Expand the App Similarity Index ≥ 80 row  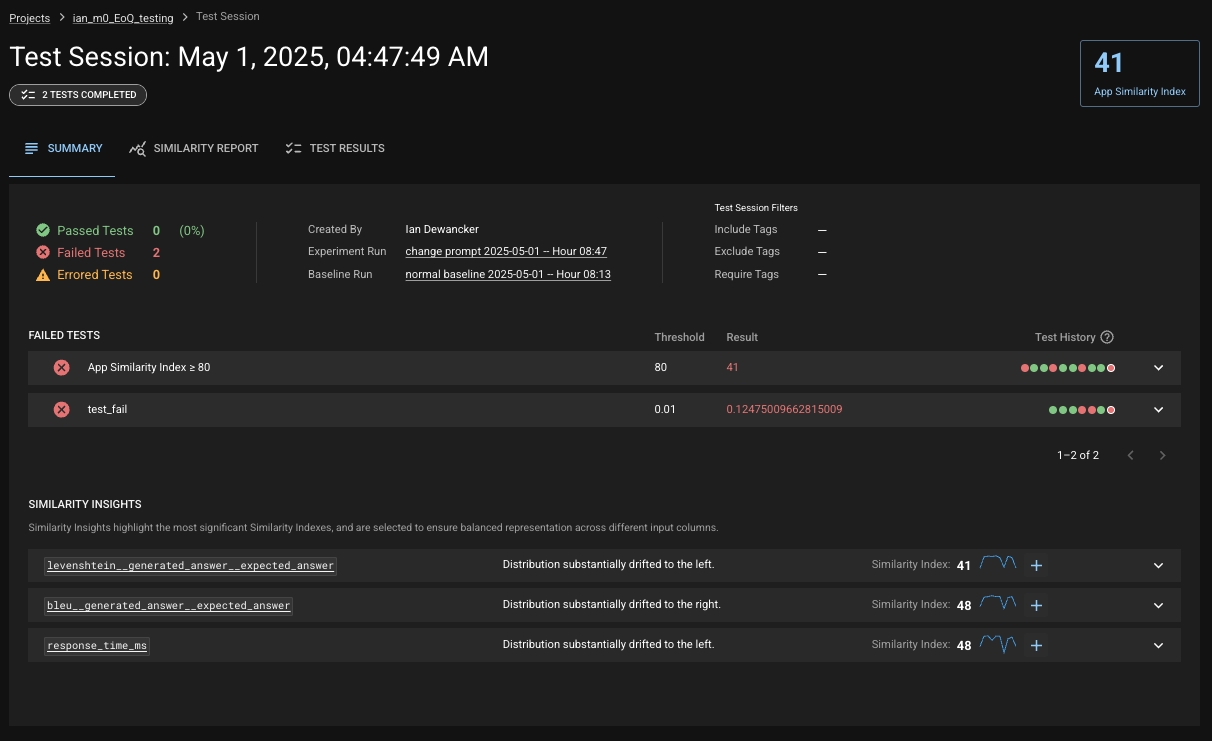coord(1158,368)
